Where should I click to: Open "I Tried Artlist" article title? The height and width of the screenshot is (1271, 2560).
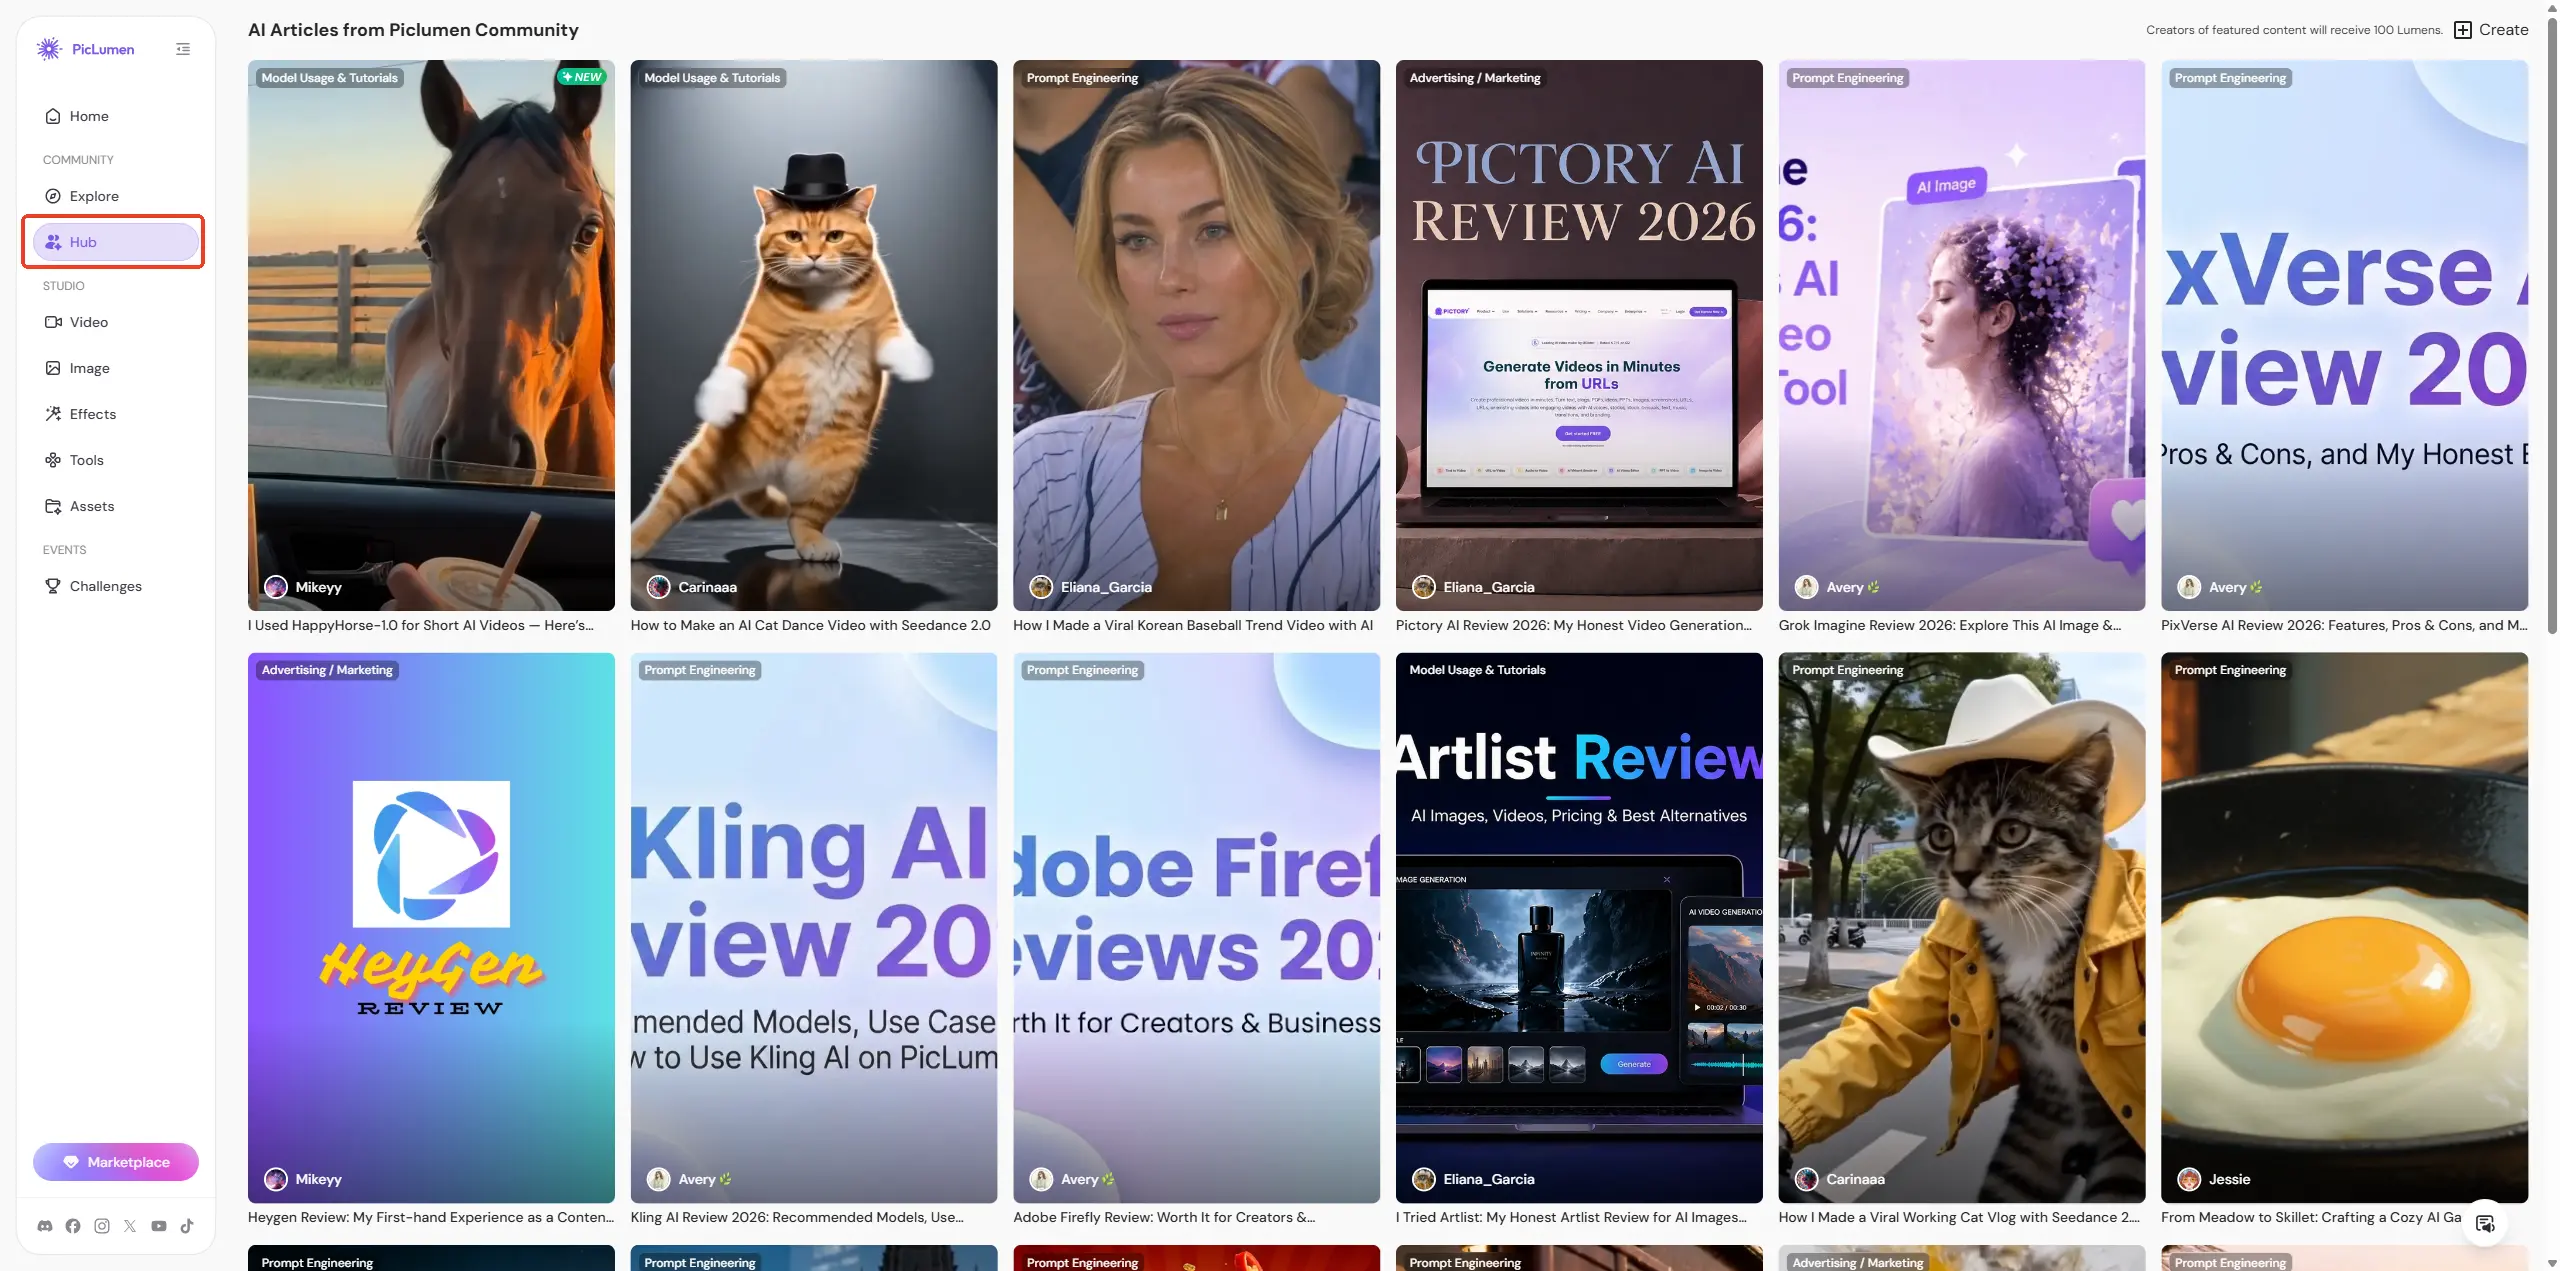[1572, 1217]
